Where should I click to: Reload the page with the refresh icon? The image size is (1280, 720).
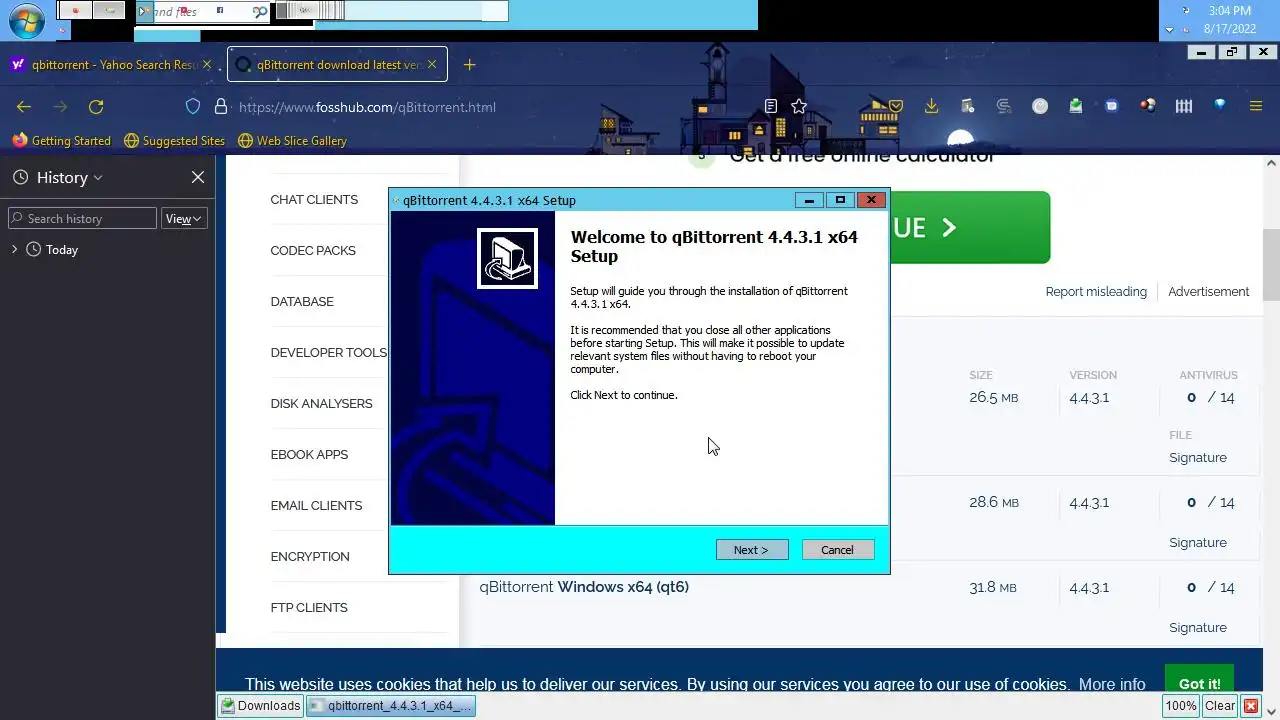point(96,107)
